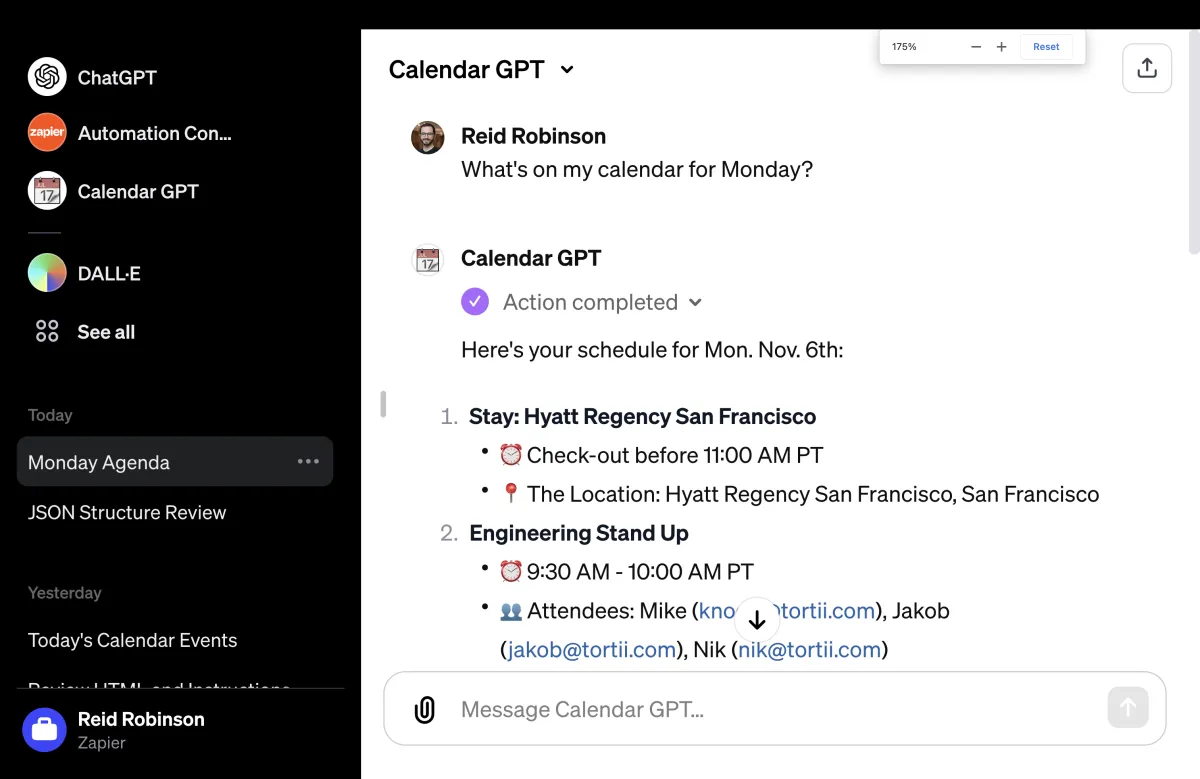Click the jakob@tortii.com email link
The image size is (1200, 779).
click(592, 650)
